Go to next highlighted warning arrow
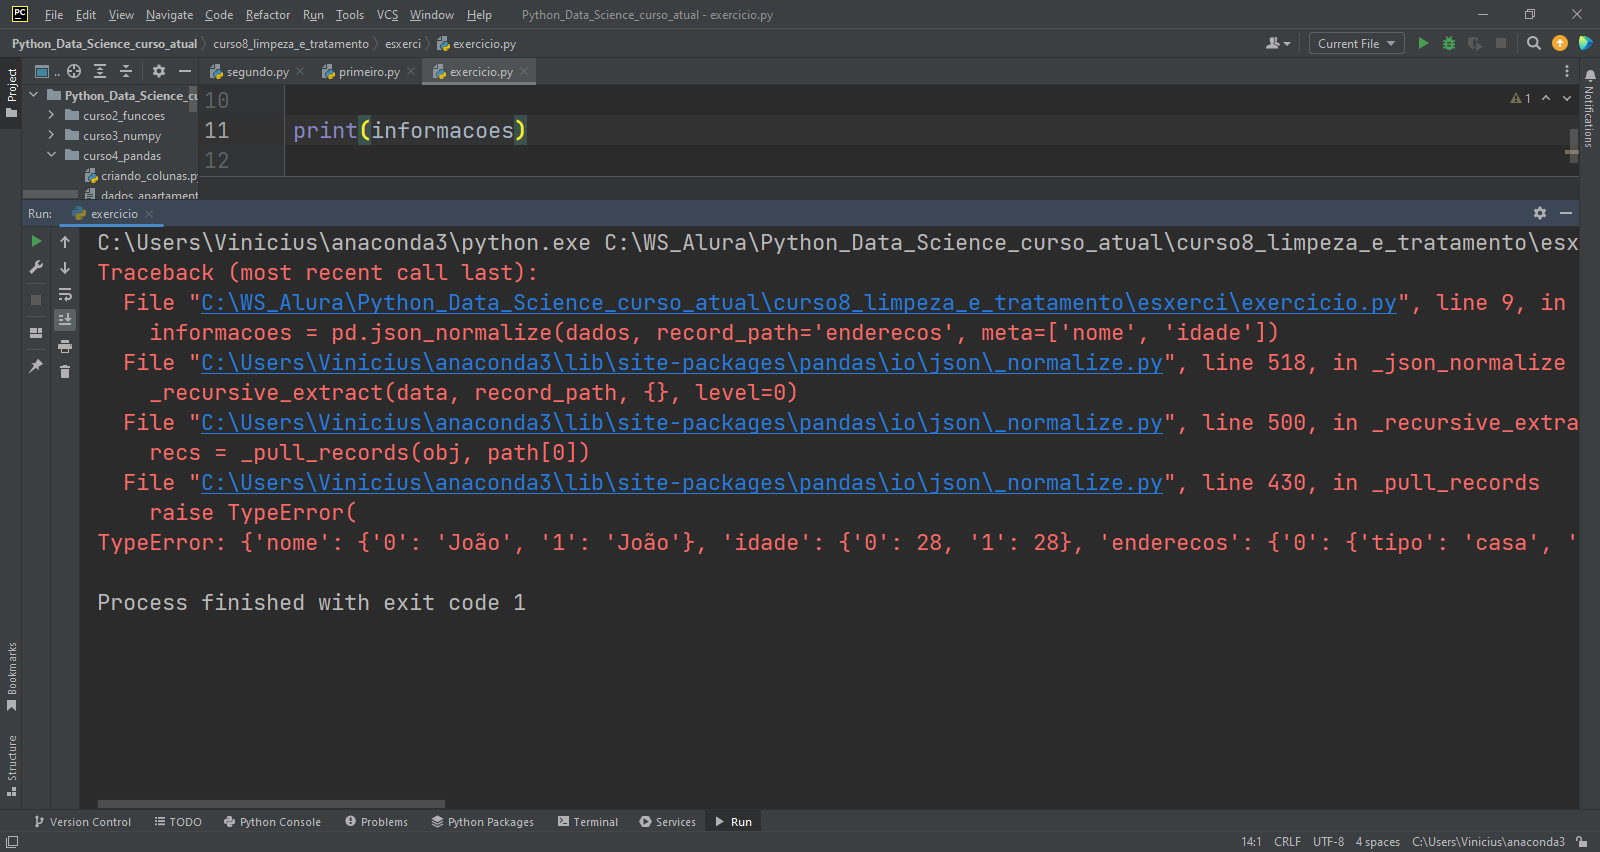Screen dimensions: 1600x852 click(x=1566, y=98)
